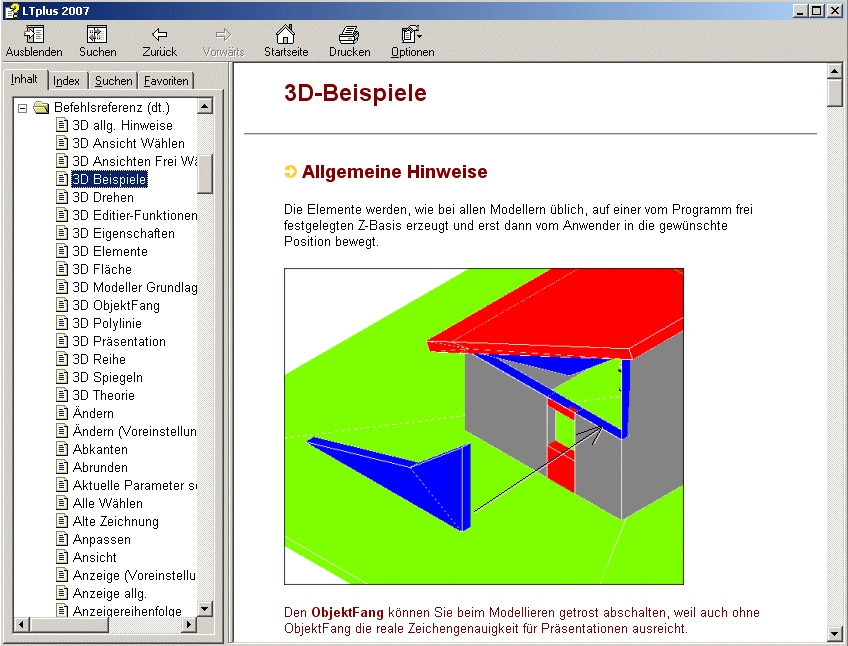
Task: Click the Ausblenden toolbar icon
Action: (34, 35)
